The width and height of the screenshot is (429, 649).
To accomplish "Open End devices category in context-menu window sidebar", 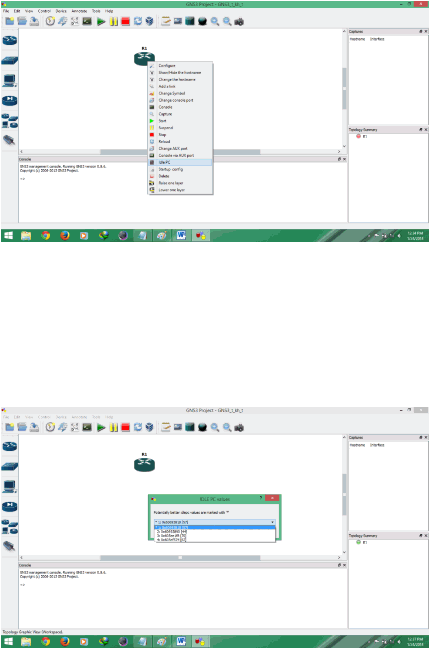I will tap(10, 80).
